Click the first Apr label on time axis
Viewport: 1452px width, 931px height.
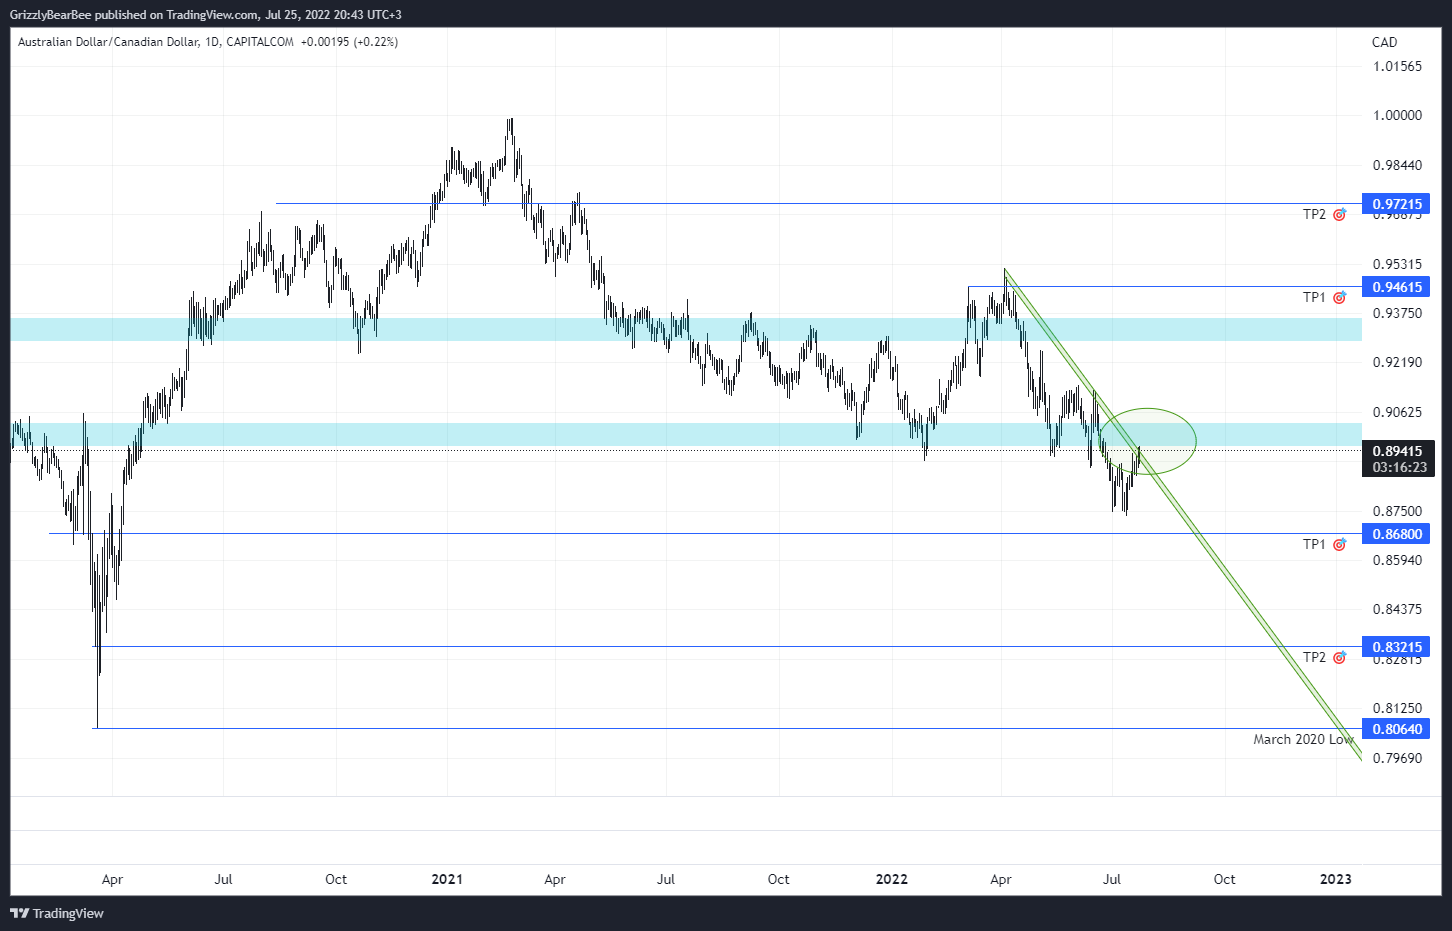[x=112, y=879]
